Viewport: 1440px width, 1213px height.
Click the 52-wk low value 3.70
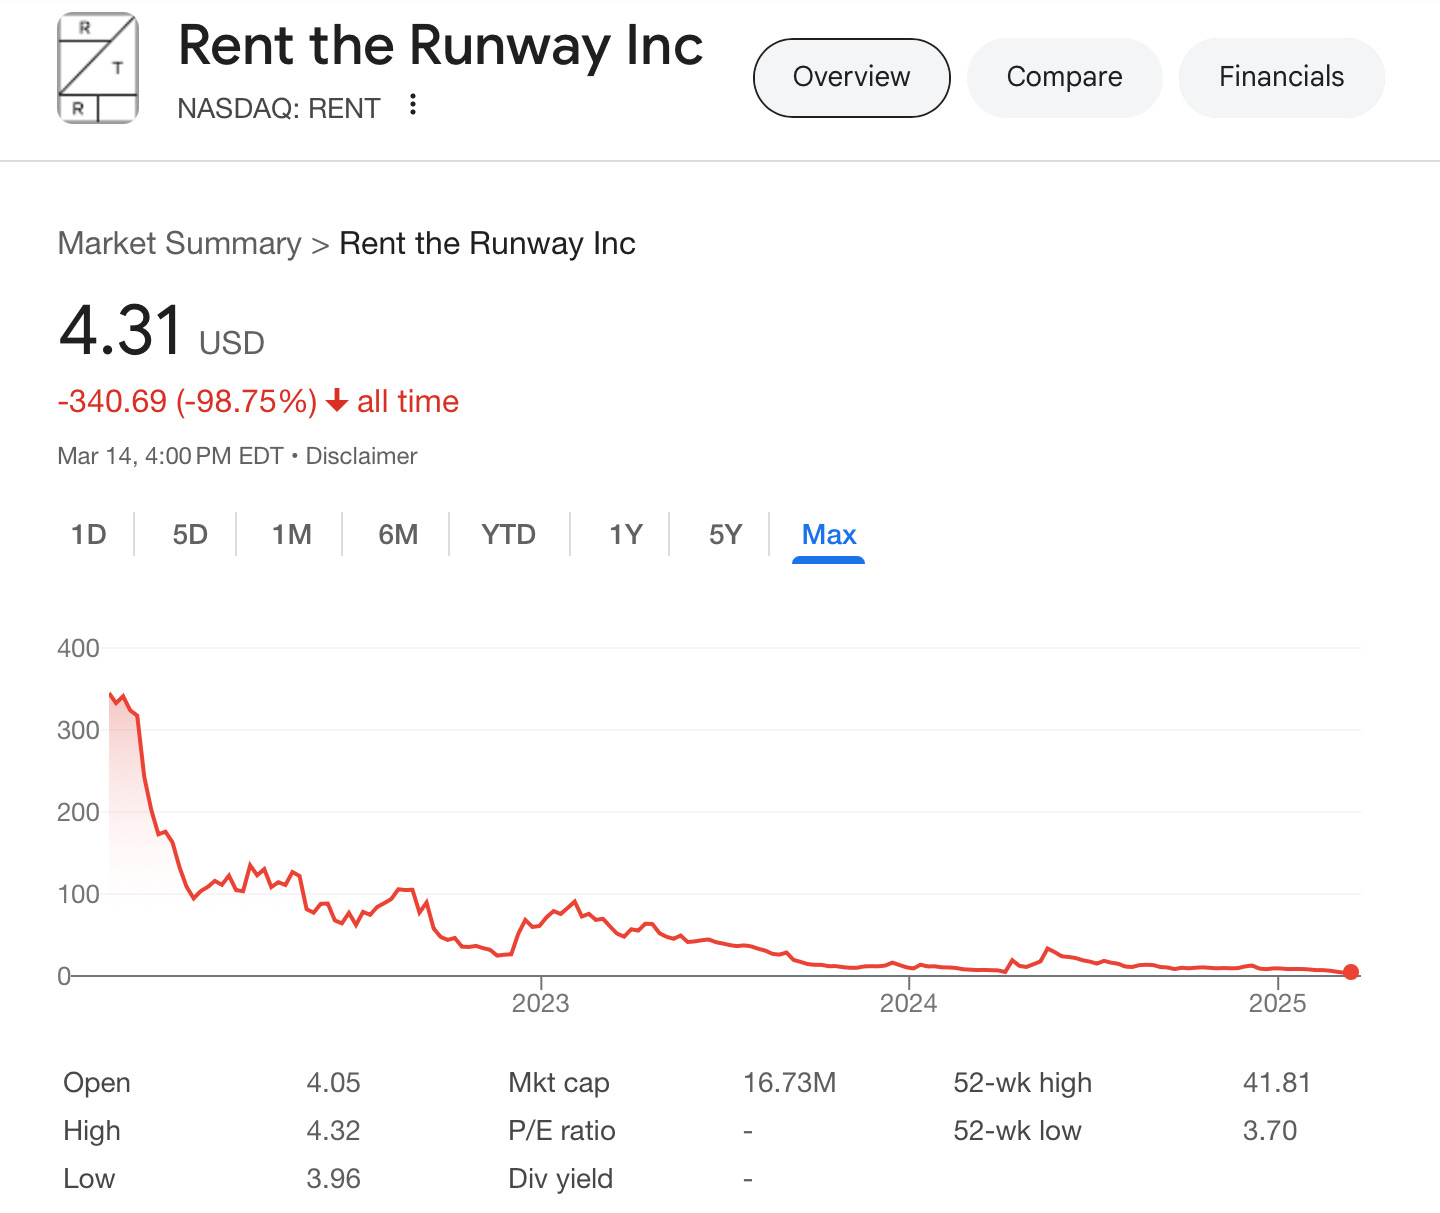coord(1270,1131)
